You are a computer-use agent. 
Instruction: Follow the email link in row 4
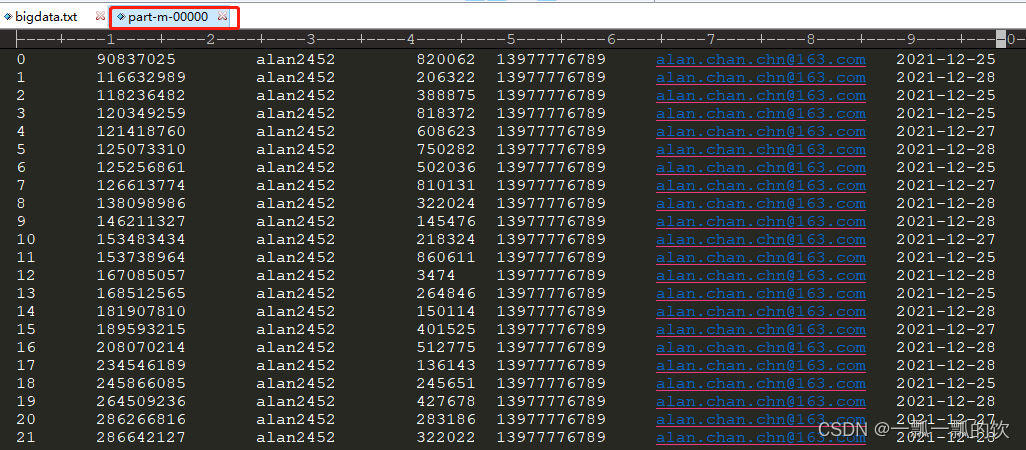point(761,131)
